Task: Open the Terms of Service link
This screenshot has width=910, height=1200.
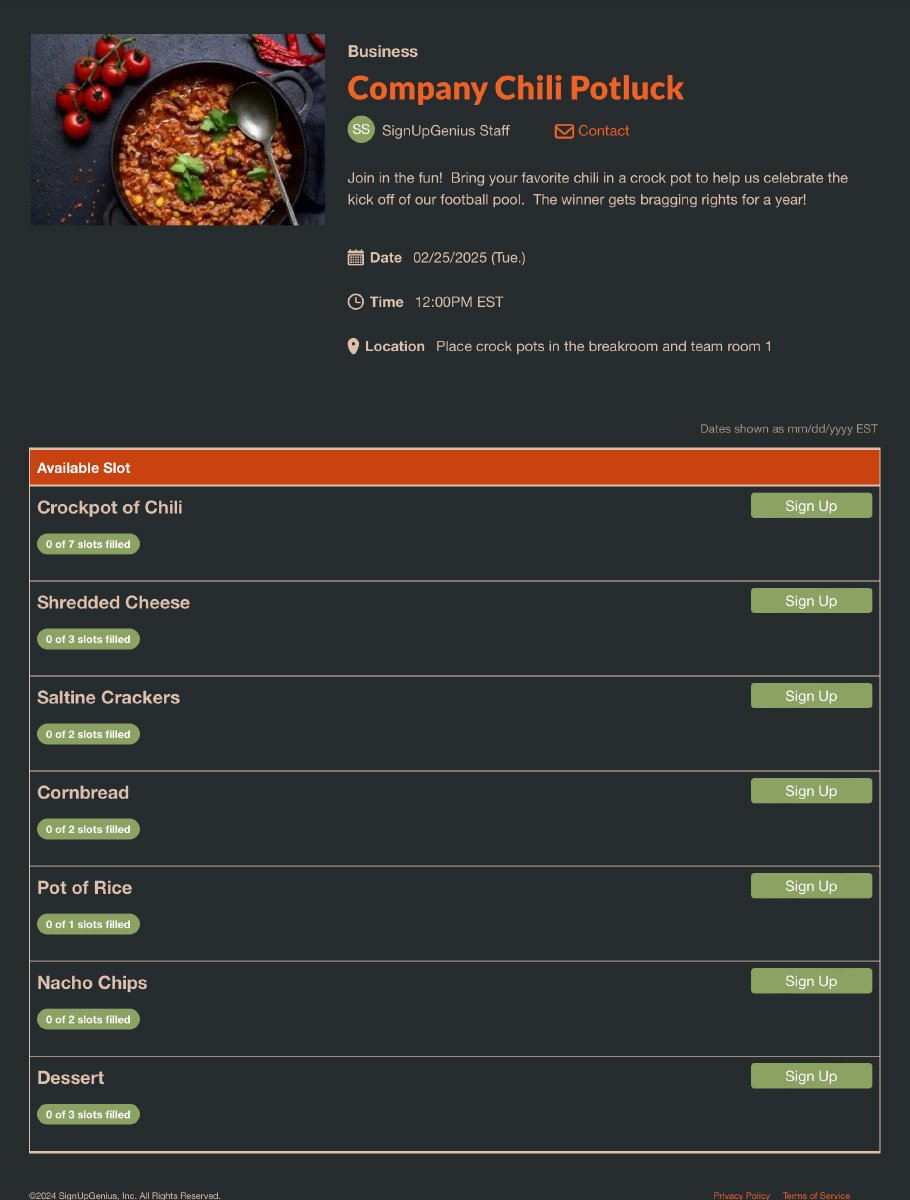Action: 816,1195
